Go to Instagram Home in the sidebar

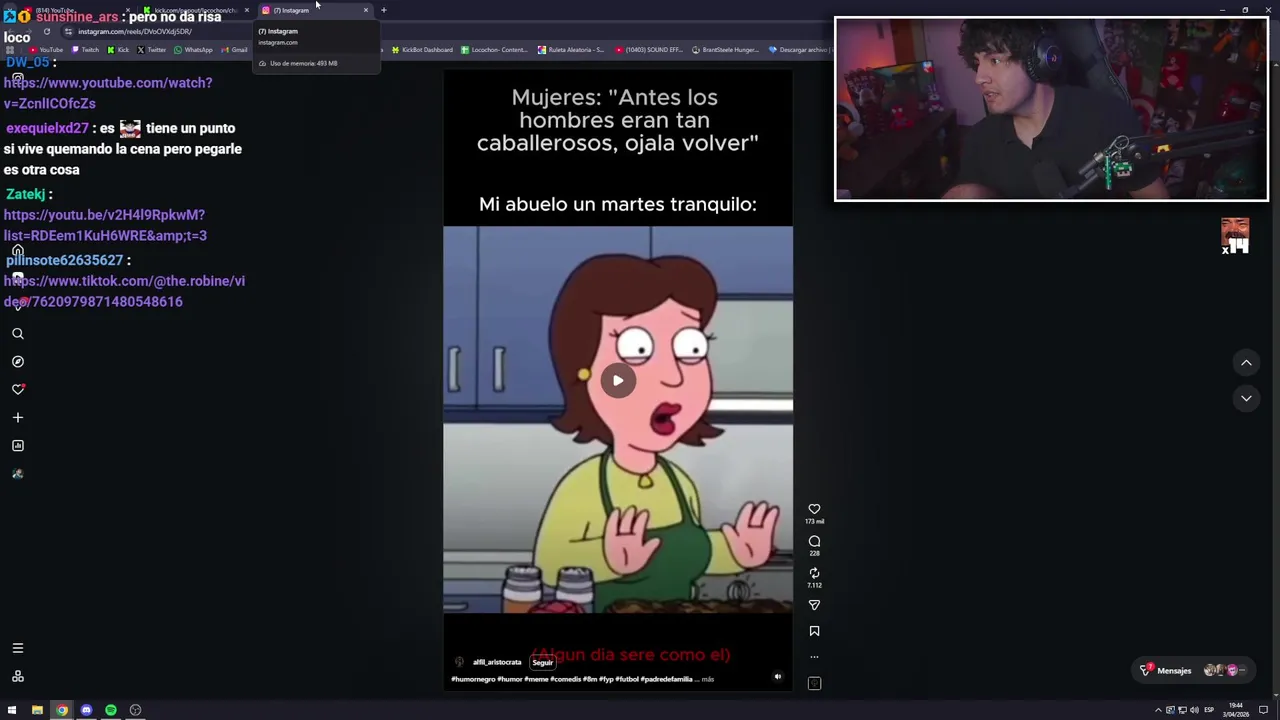pyautogui.click(x=18, y=251)
